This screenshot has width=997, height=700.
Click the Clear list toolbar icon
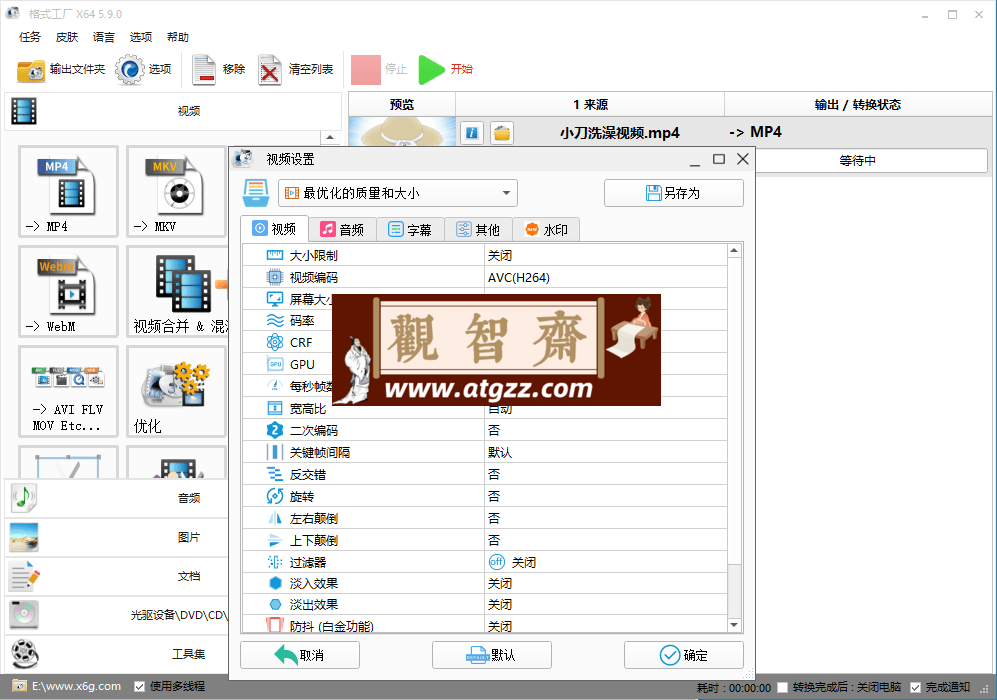click(x=270, y=70)
